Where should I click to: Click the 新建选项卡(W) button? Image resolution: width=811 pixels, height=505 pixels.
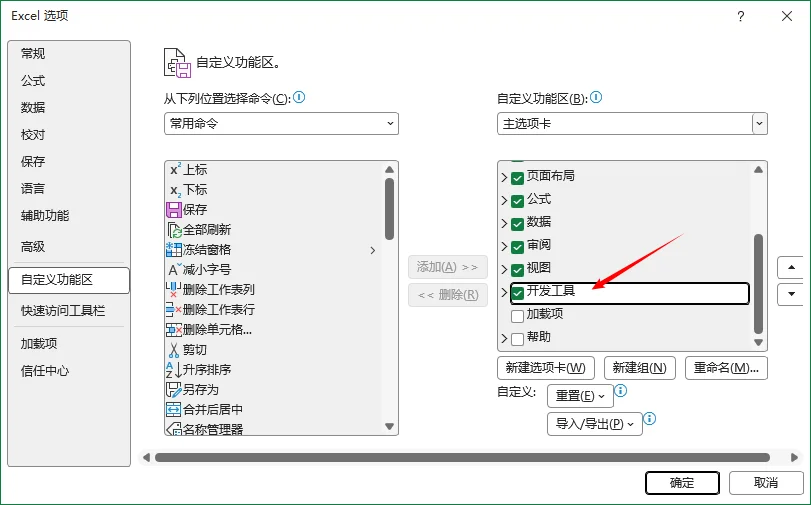(546, 368)
